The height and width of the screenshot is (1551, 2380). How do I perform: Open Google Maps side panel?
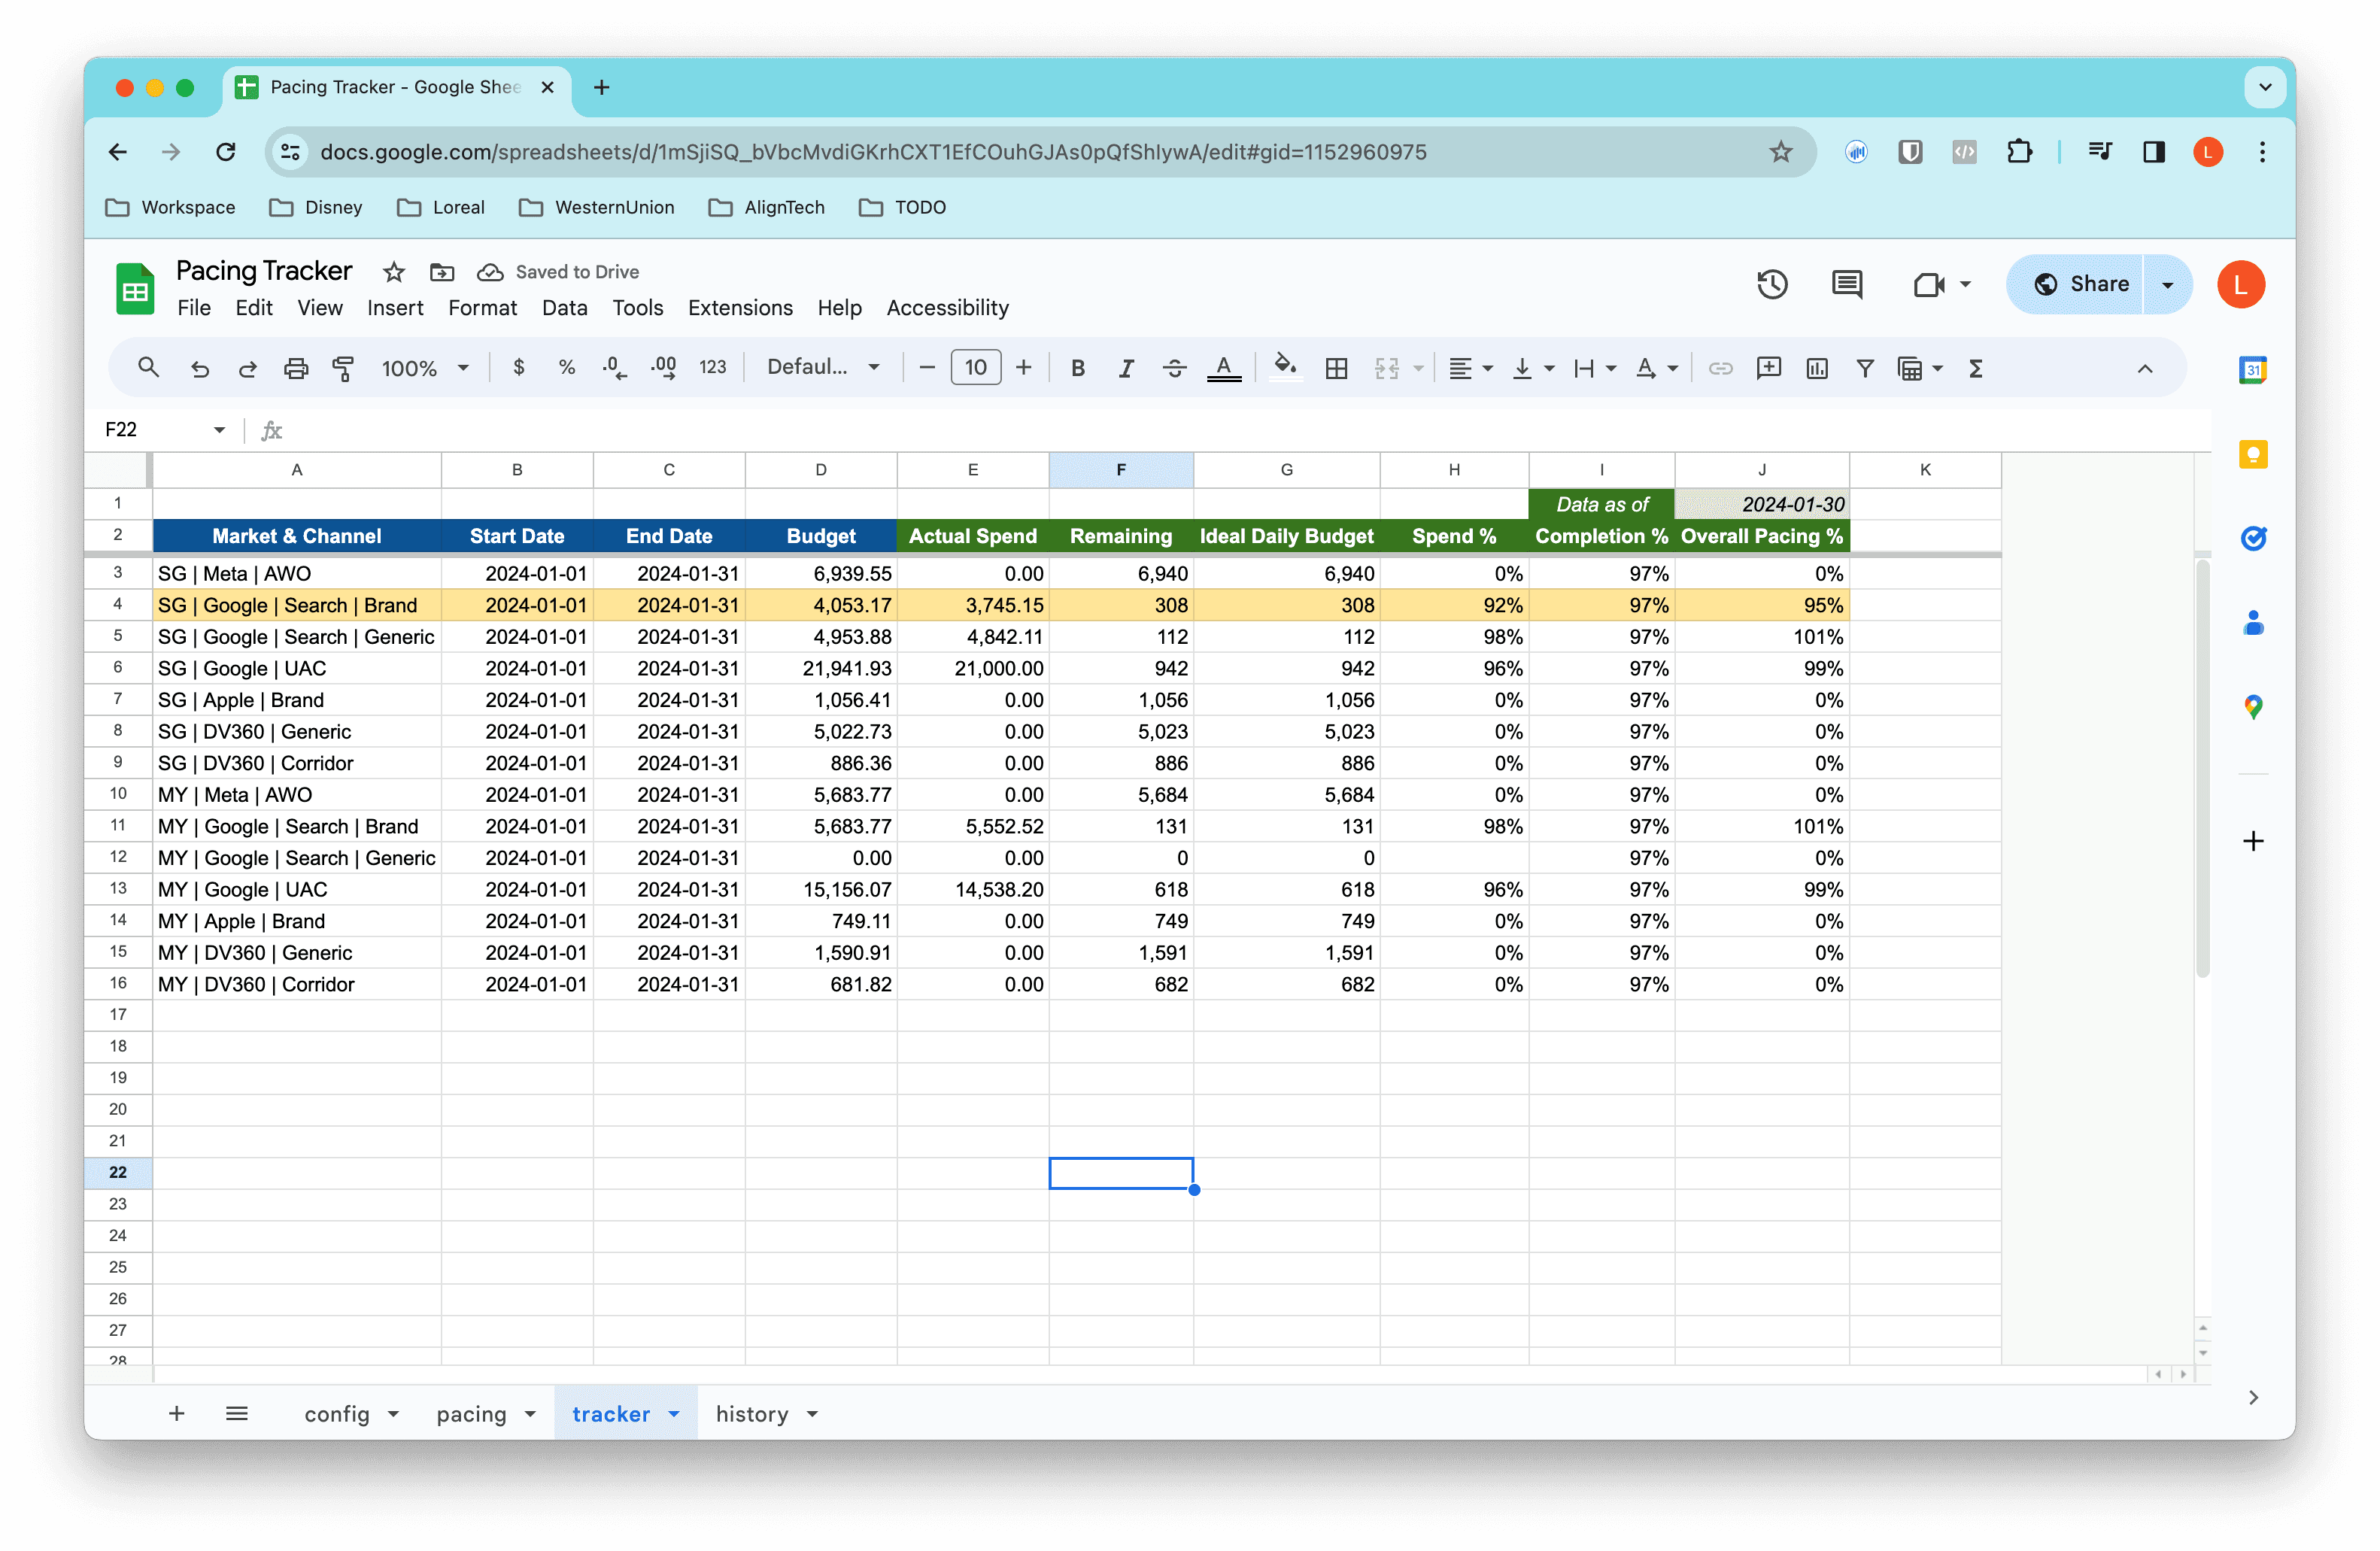point(2252,707)
